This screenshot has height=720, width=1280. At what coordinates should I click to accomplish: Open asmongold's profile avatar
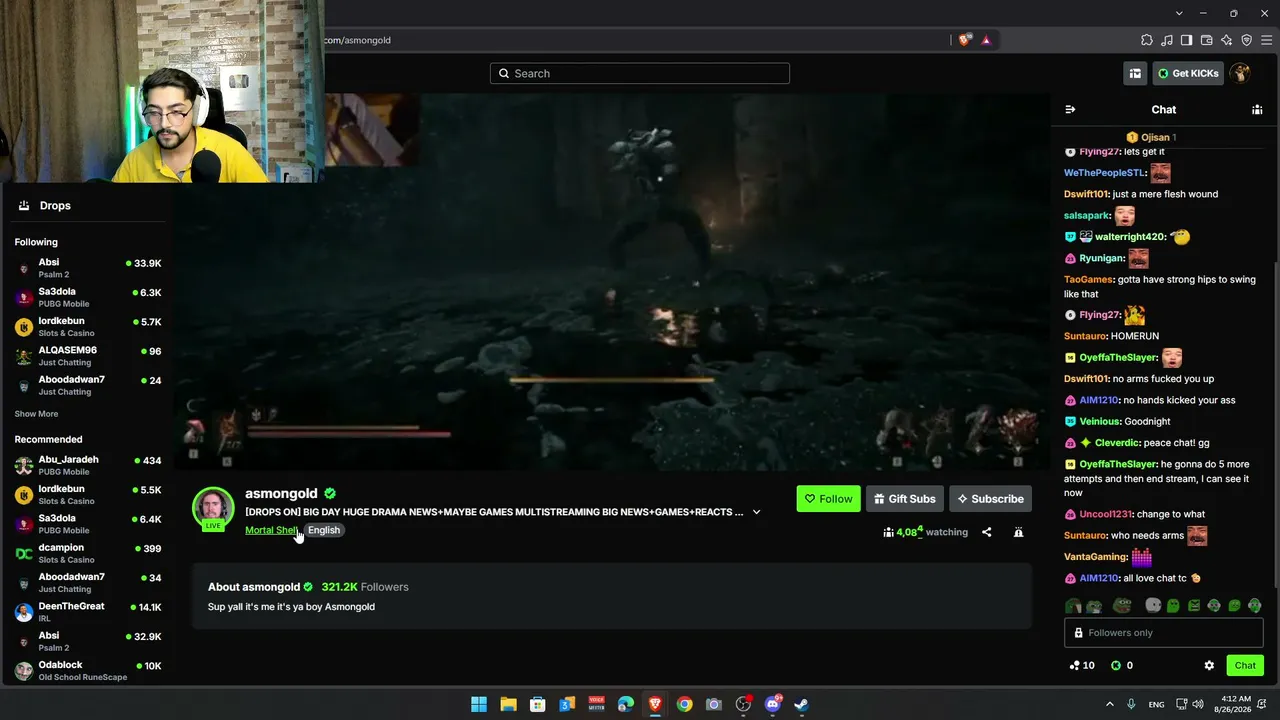[x=213, y=507]
